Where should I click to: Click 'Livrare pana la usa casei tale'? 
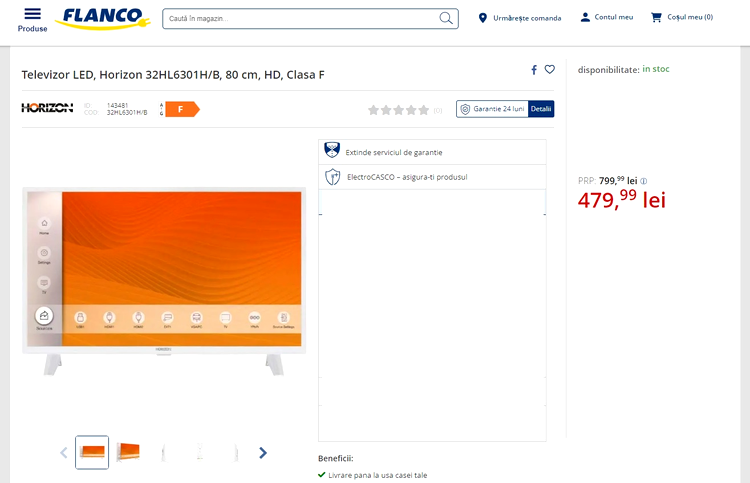click(x=378, y=475)
